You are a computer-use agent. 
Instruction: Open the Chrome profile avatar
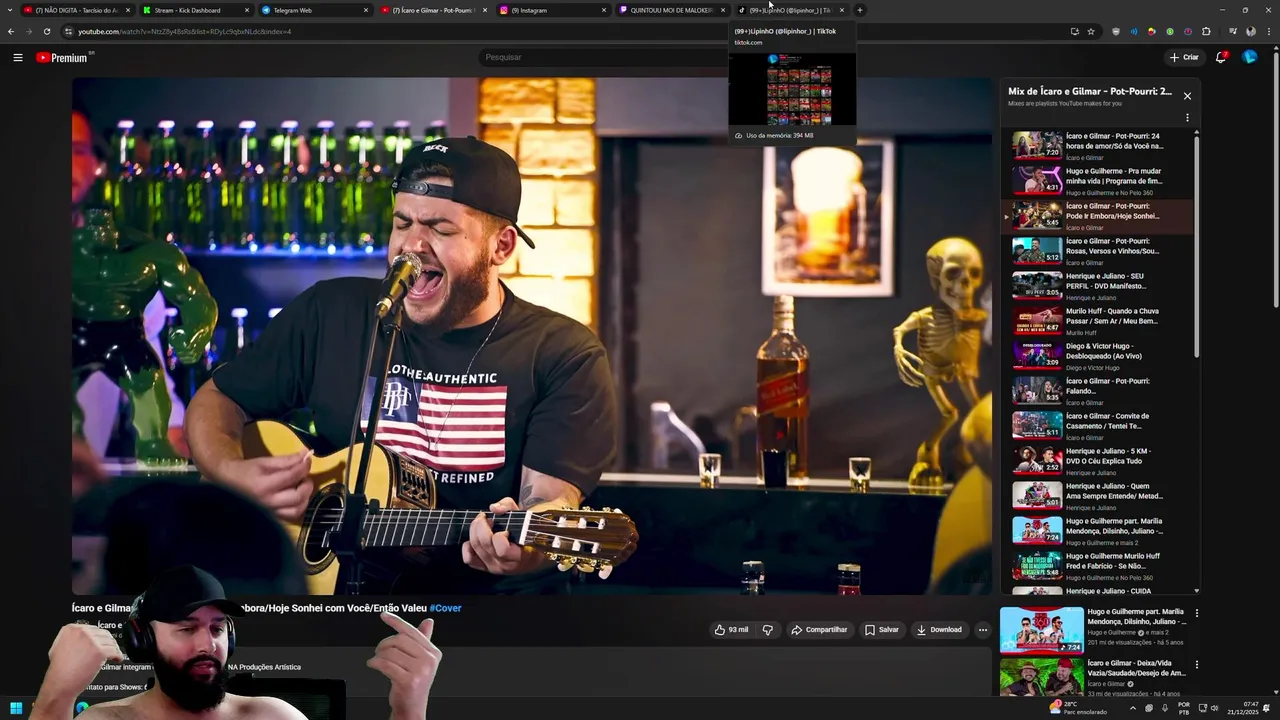tap(1250, 31)
